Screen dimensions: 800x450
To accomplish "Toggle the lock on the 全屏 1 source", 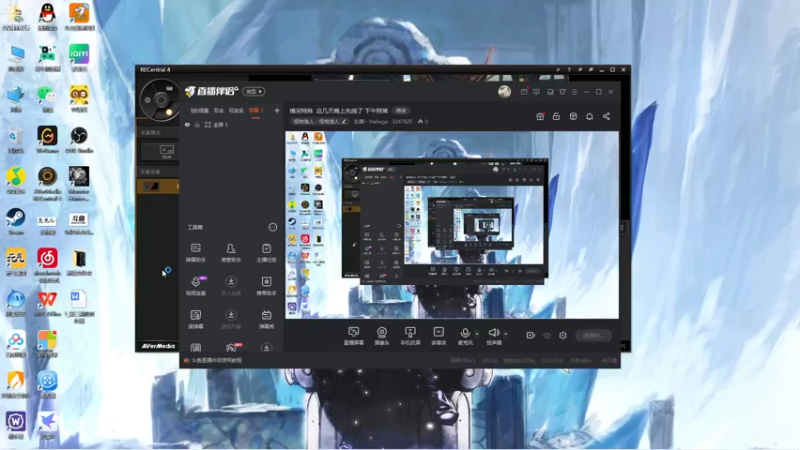I will [x=197, y=124].
